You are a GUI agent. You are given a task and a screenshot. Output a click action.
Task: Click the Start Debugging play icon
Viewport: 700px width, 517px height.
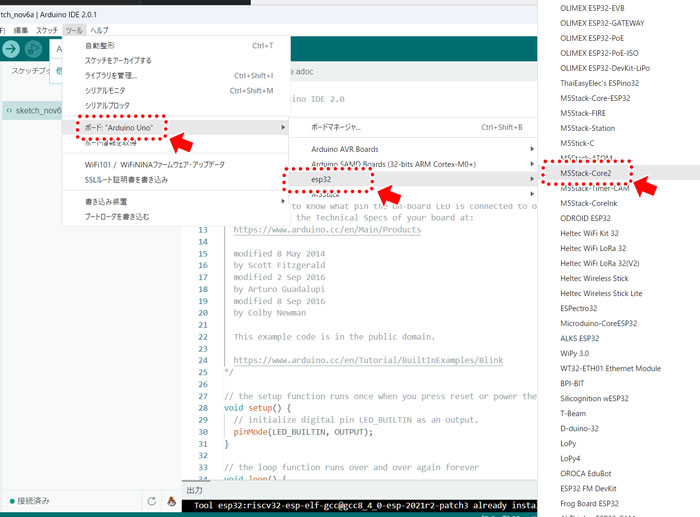point(33,49)
